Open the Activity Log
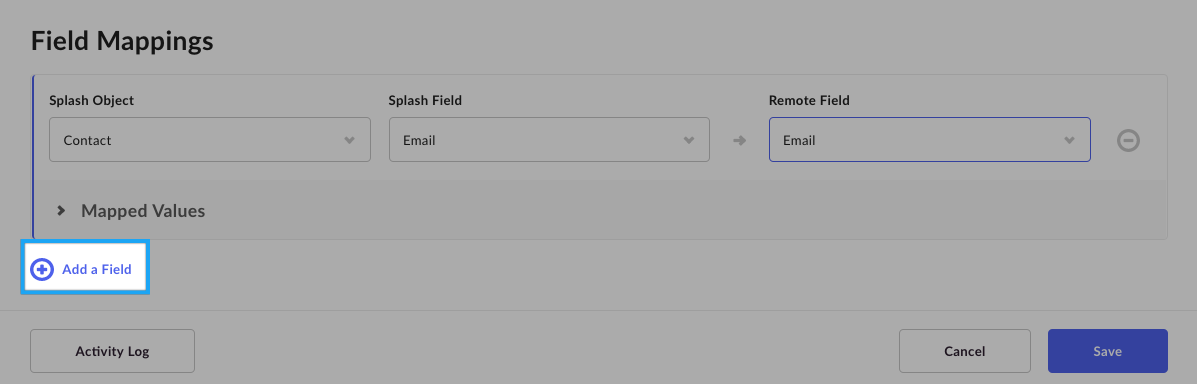Viewport: 1197px width, 384px height. [x=112, y=351]
